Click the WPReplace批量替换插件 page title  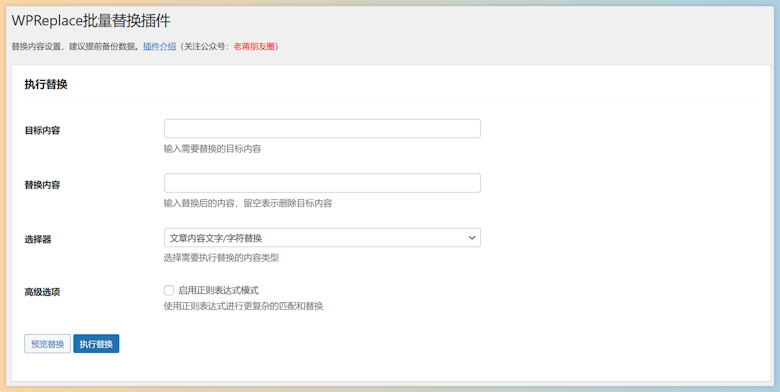point(91,21)
